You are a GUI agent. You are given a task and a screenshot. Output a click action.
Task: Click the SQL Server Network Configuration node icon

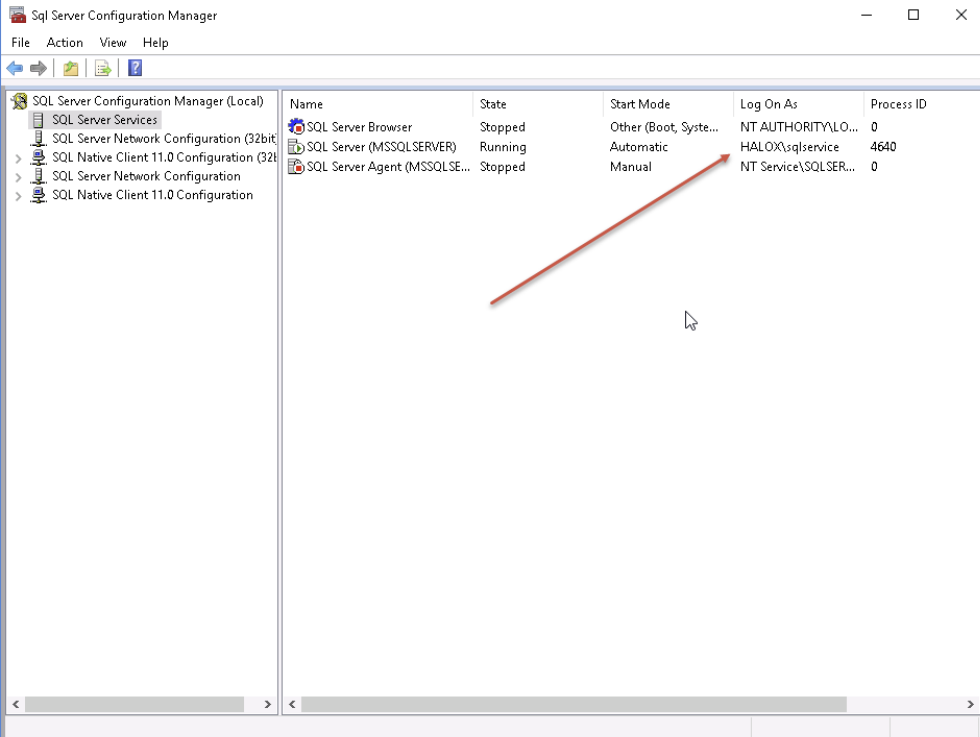coord(39,176)
